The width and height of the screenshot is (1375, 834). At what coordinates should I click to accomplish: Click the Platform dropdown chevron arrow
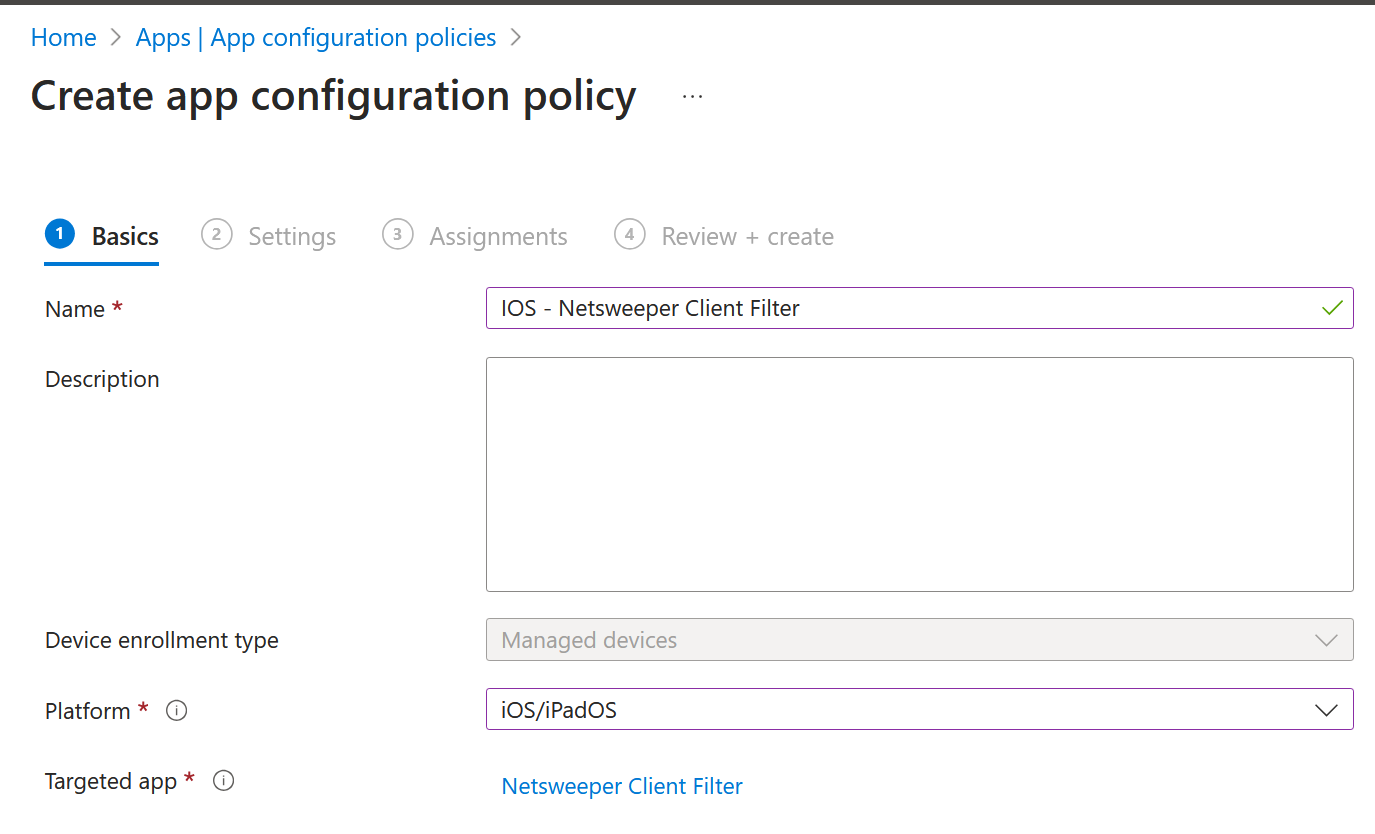(x=1327, y=709)
